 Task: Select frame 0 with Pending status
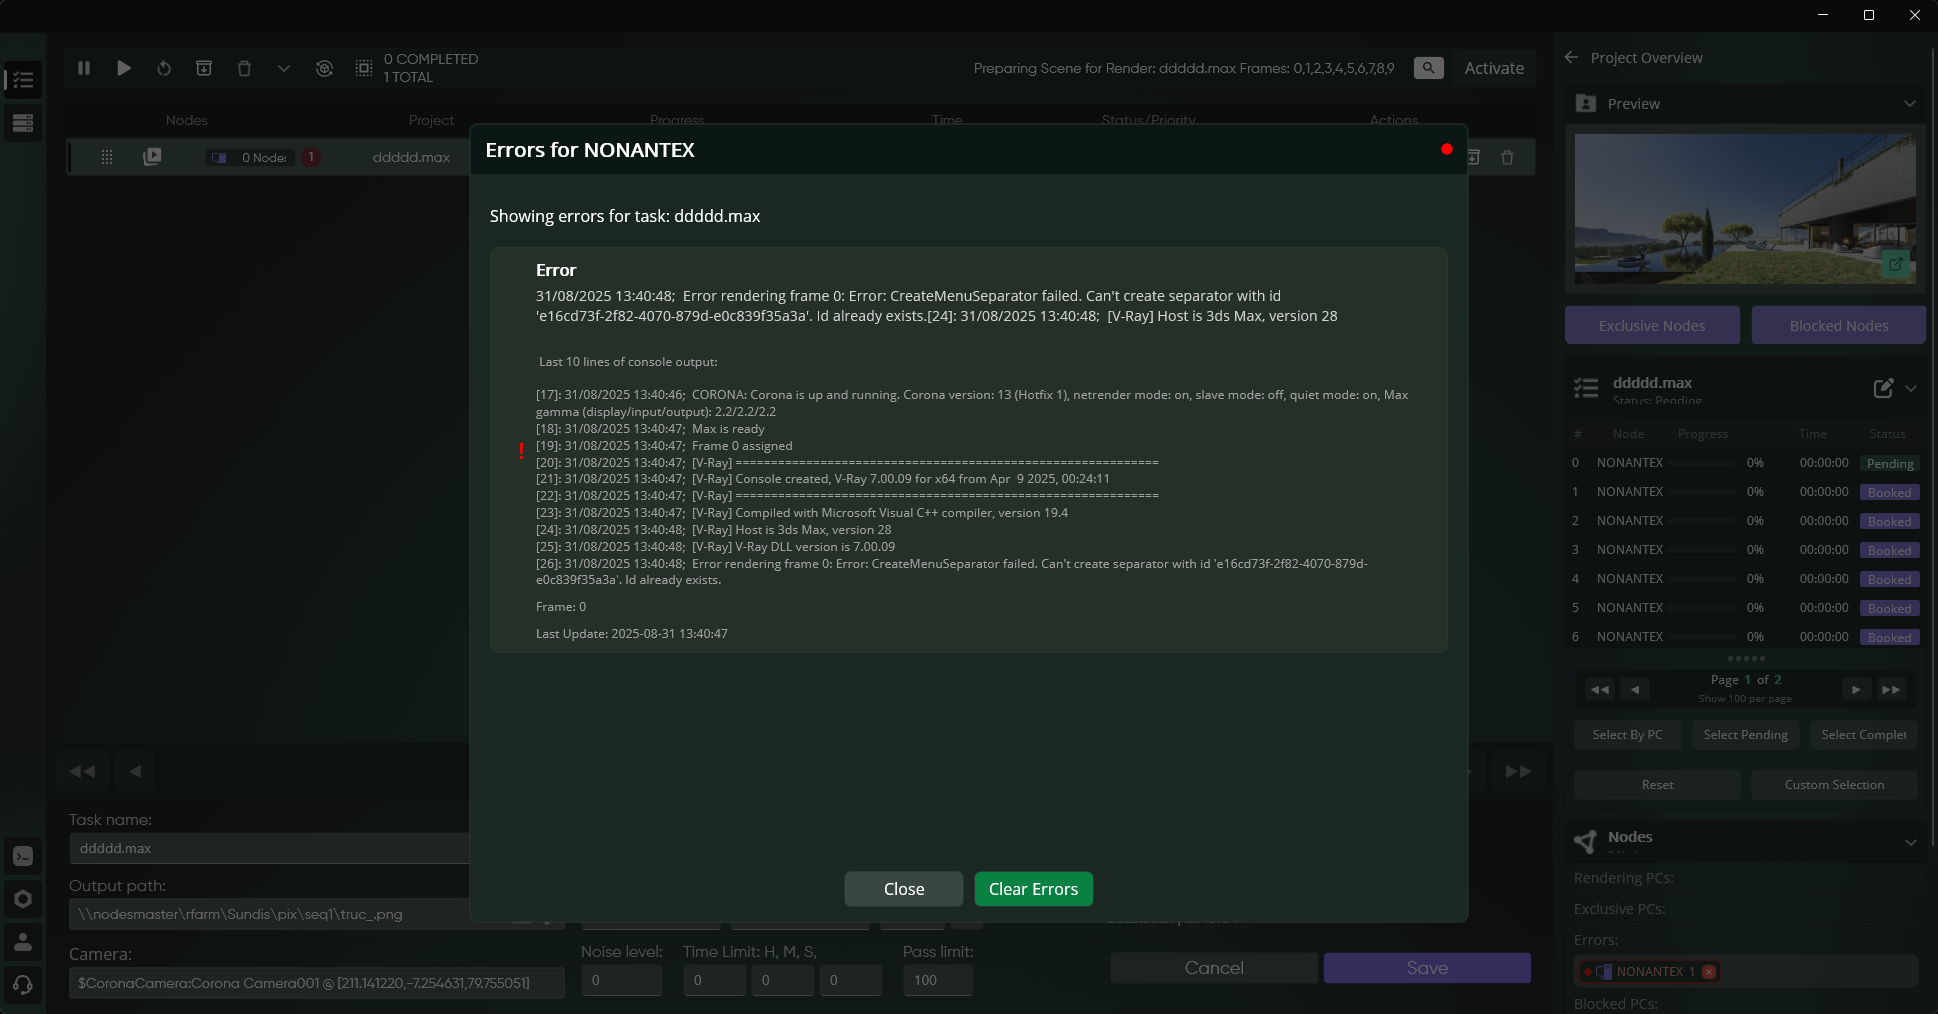1745,463
